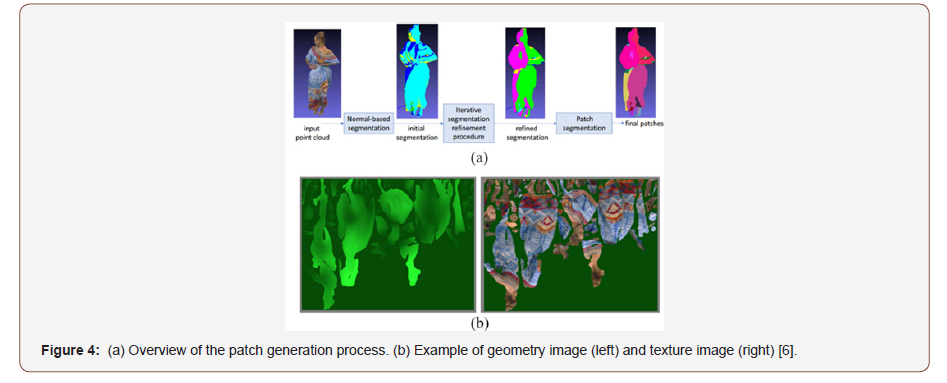Click the green geometry image

pos(388,245)
